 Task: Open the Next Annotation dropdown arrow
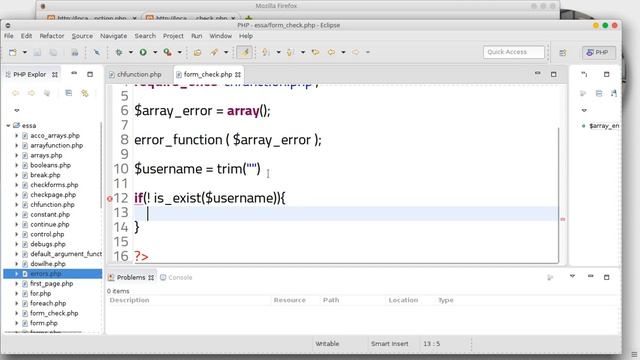click(278, 52)
